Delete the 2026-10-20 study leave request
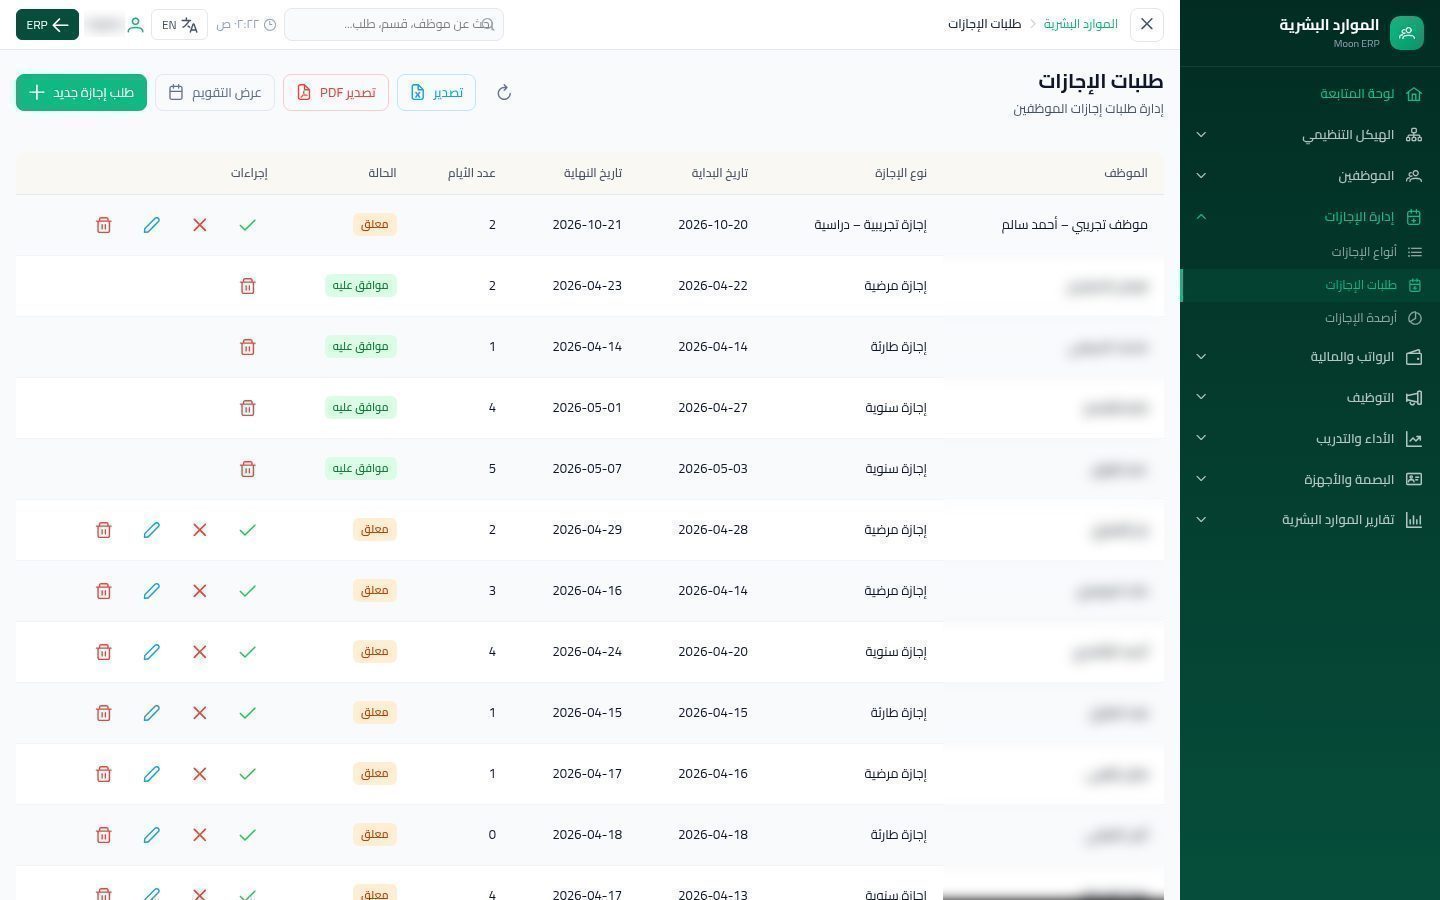This screenshot has height=900, width=1440. 104,225
